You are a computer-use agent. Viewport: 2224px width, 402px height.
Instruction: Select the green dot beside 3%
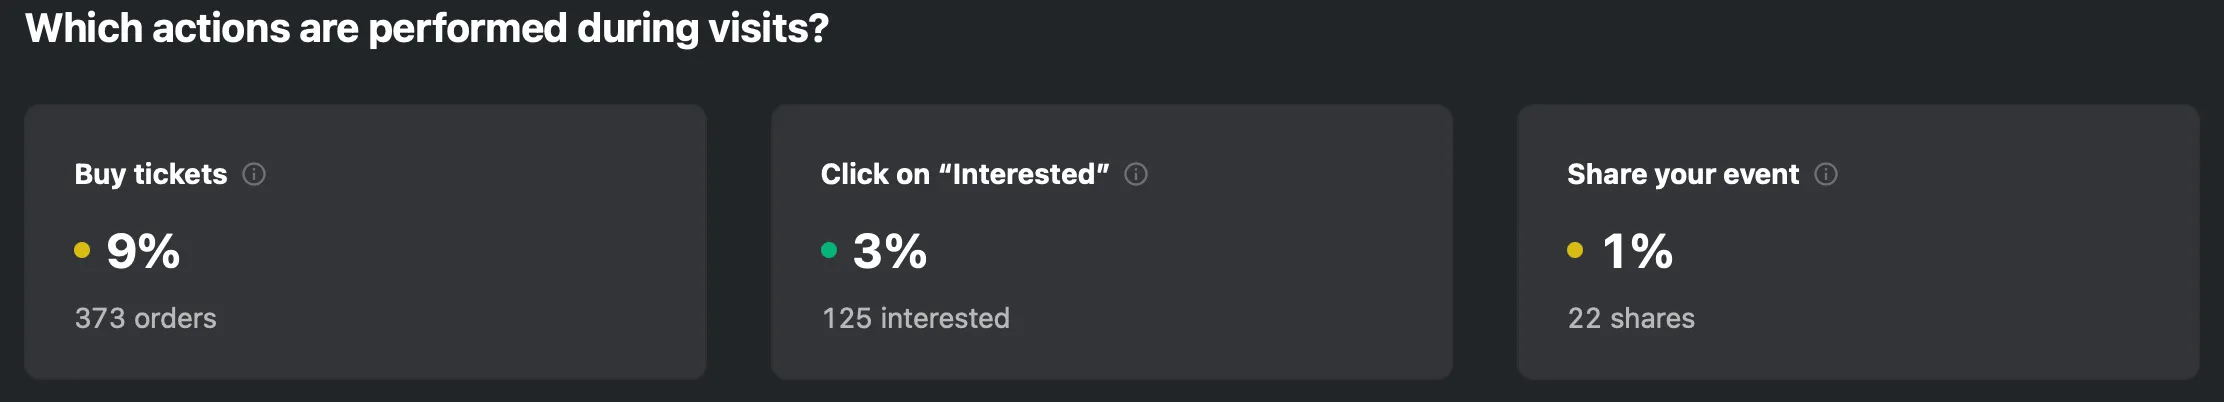click(x=829, y=250)
